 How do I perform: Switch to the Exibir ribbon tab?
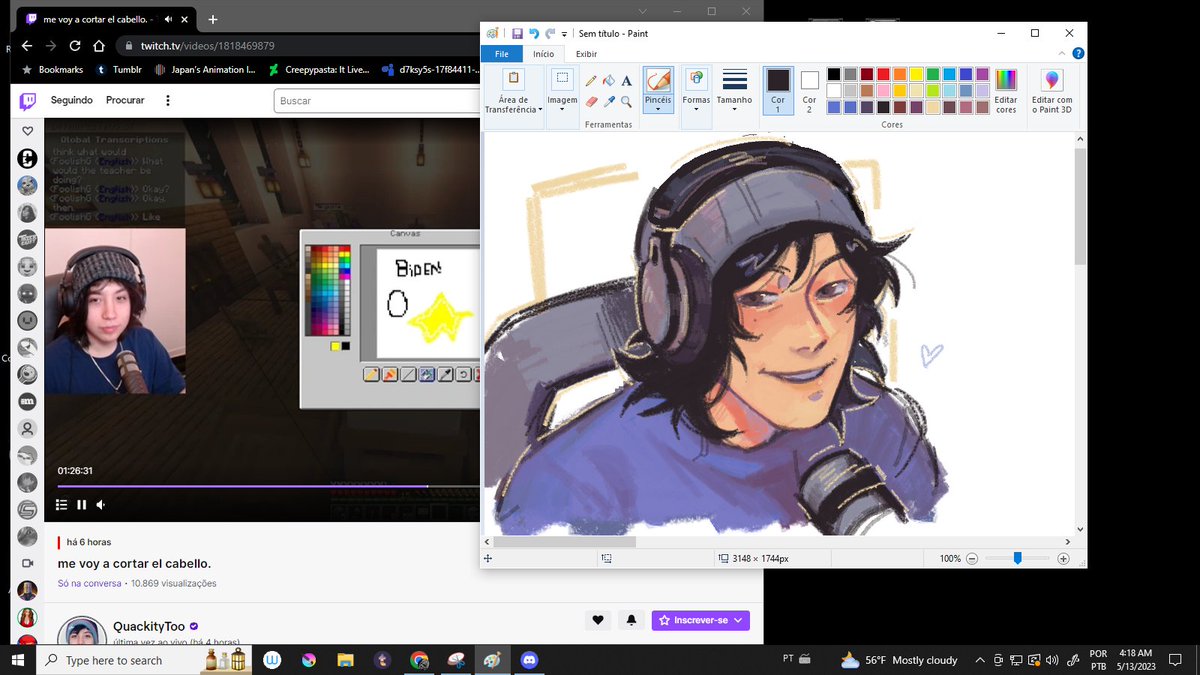click(587, 54)
